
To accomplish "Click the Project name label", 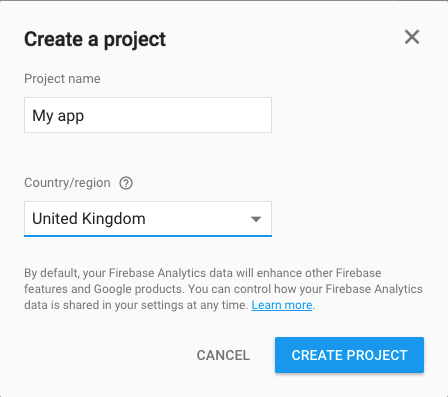I will click(62, 79).
